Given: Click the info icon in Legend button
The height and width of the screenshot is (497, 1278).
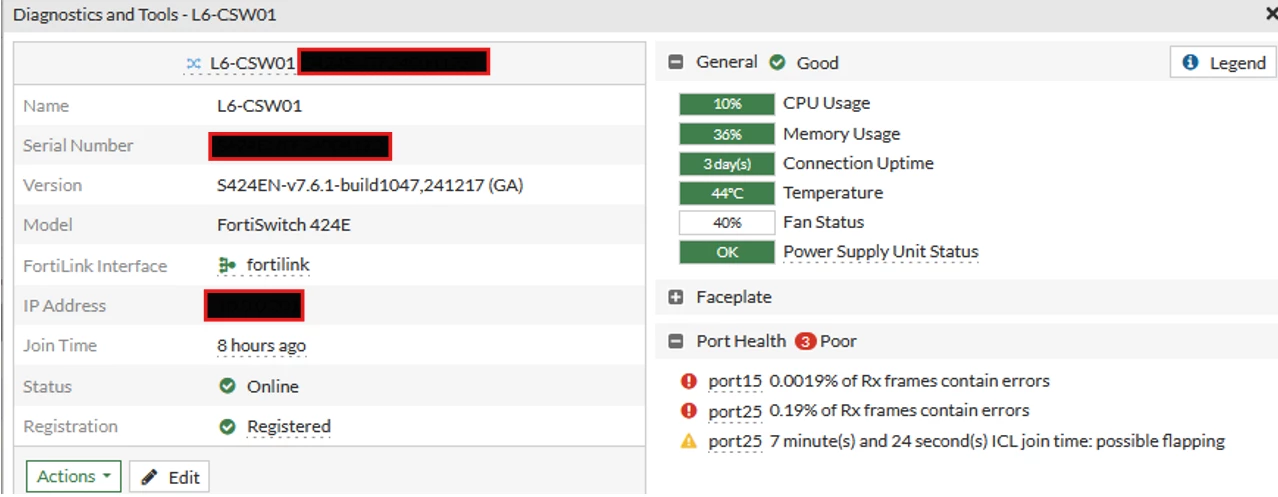Looking at the screenshot, I should point(1190,62).
